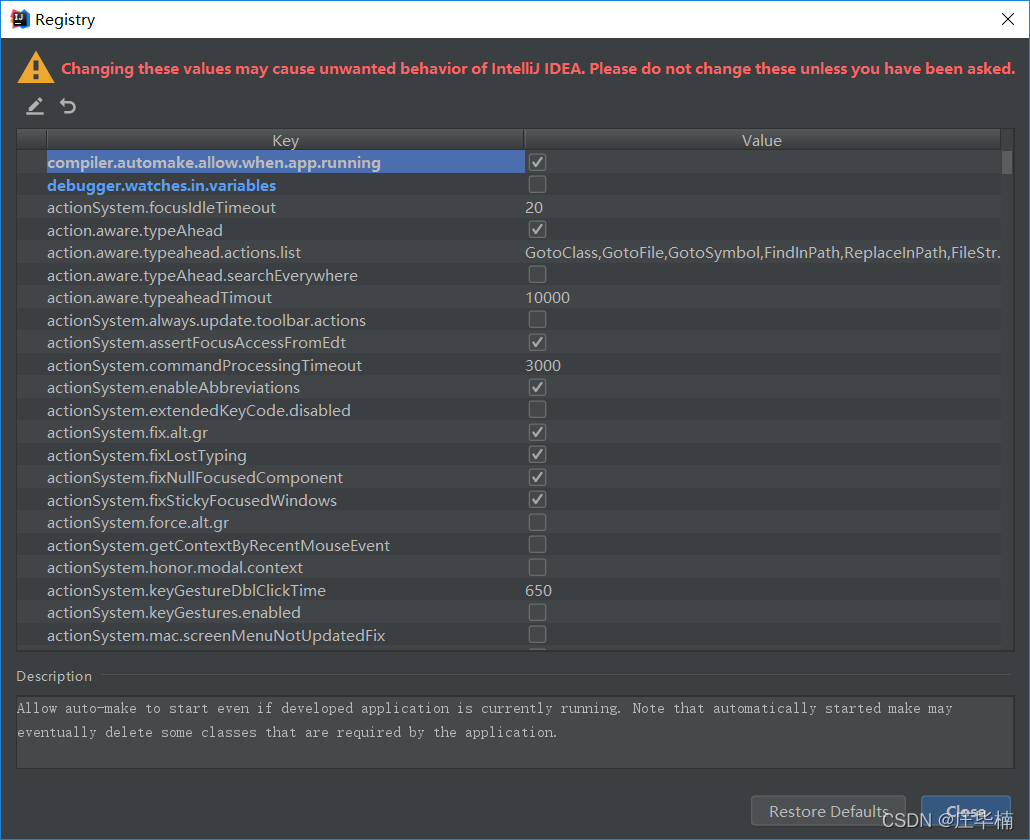Screen dimensions: 1030x840
Task: Toggle actionSystem.fixNullFocusedComponent checkbox
Action: coord(537,477)
